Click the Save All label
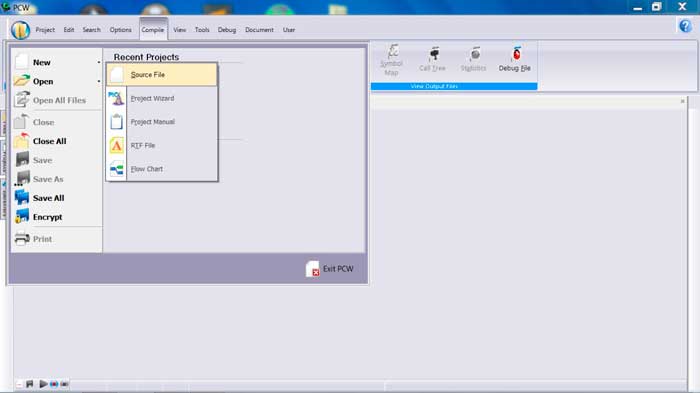 [48, 198]
